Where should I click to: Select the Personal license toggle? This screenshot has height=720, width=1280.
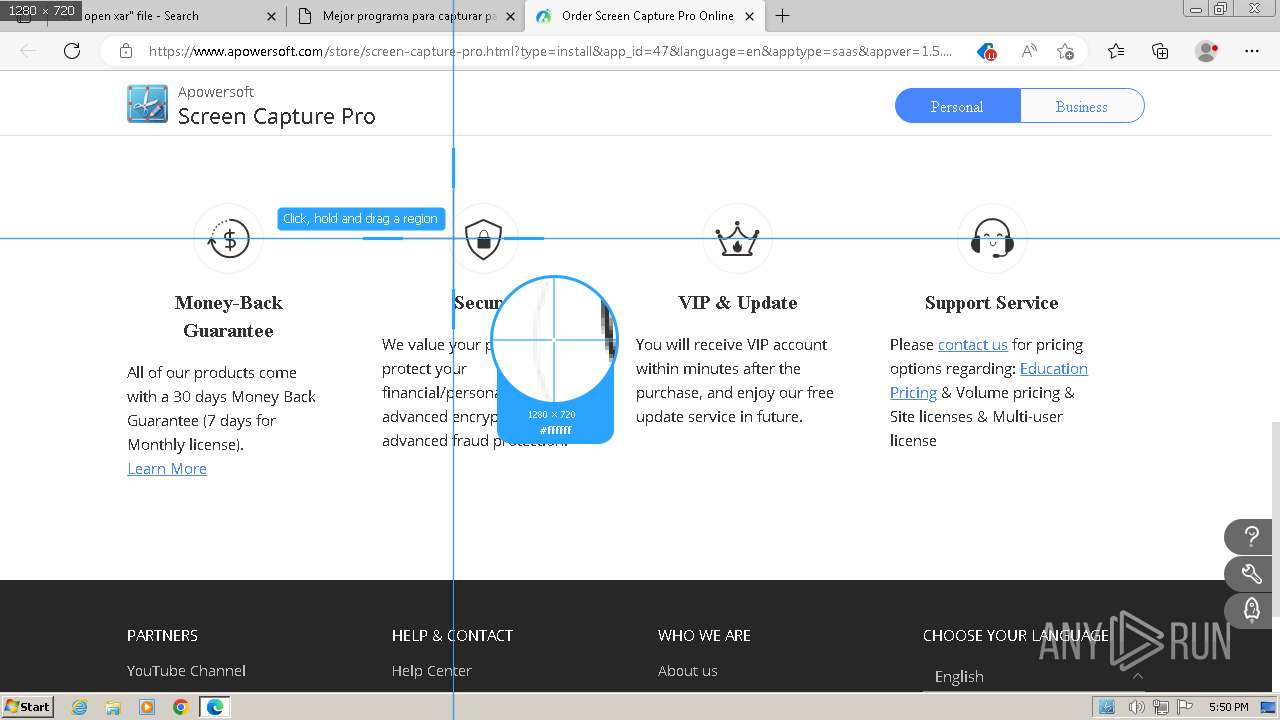tap(957, 106)
